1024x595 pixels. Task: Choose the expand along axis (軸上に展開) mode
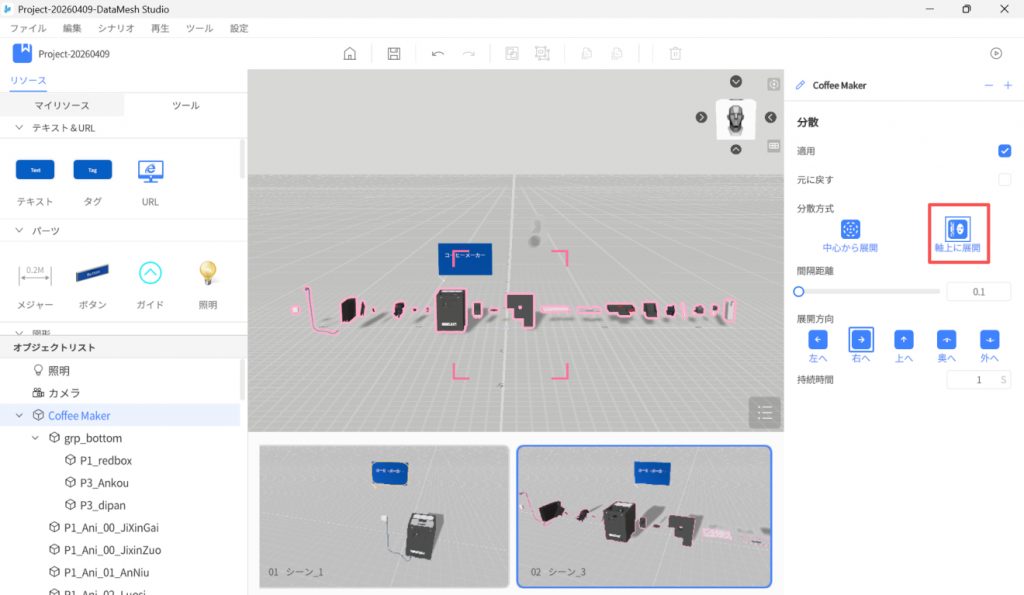(x=957, y=229)
